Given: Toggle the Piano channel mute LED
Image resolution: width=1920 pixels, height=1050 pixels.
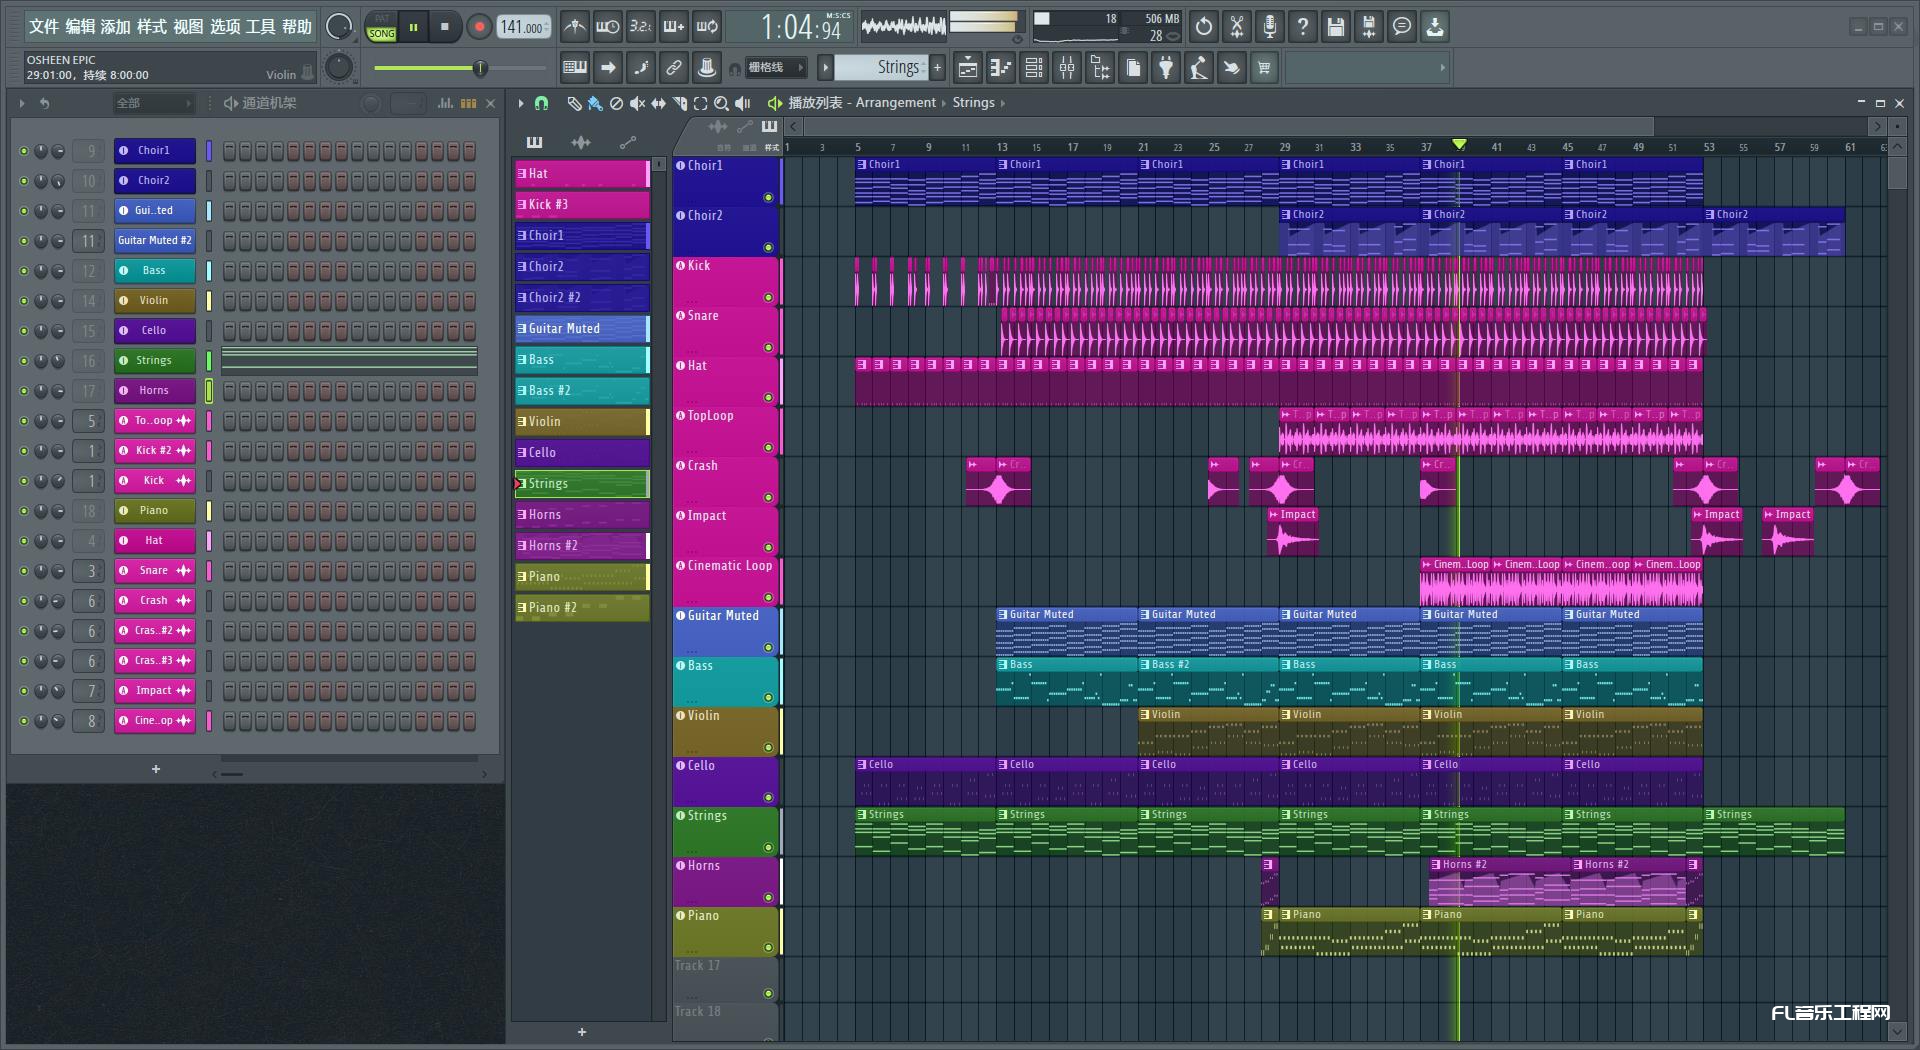Looking at the screenshot, I should [x=24, y=511].
